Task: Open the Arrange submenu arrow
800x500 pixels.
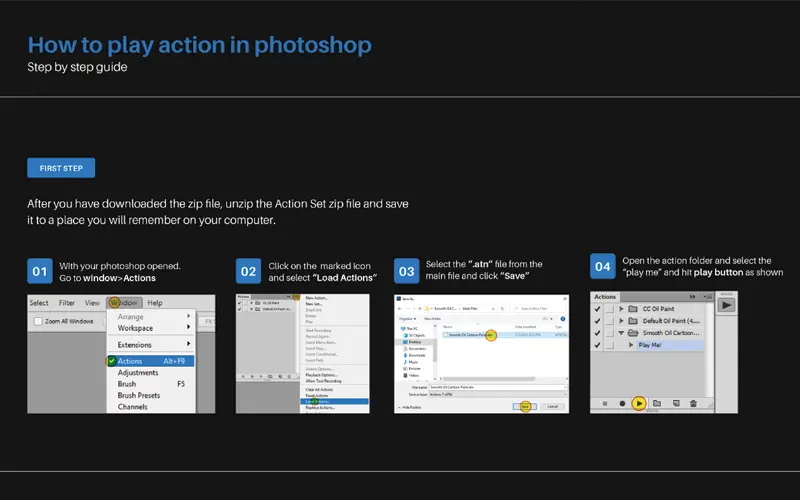Action: click(x=189, y=316)
